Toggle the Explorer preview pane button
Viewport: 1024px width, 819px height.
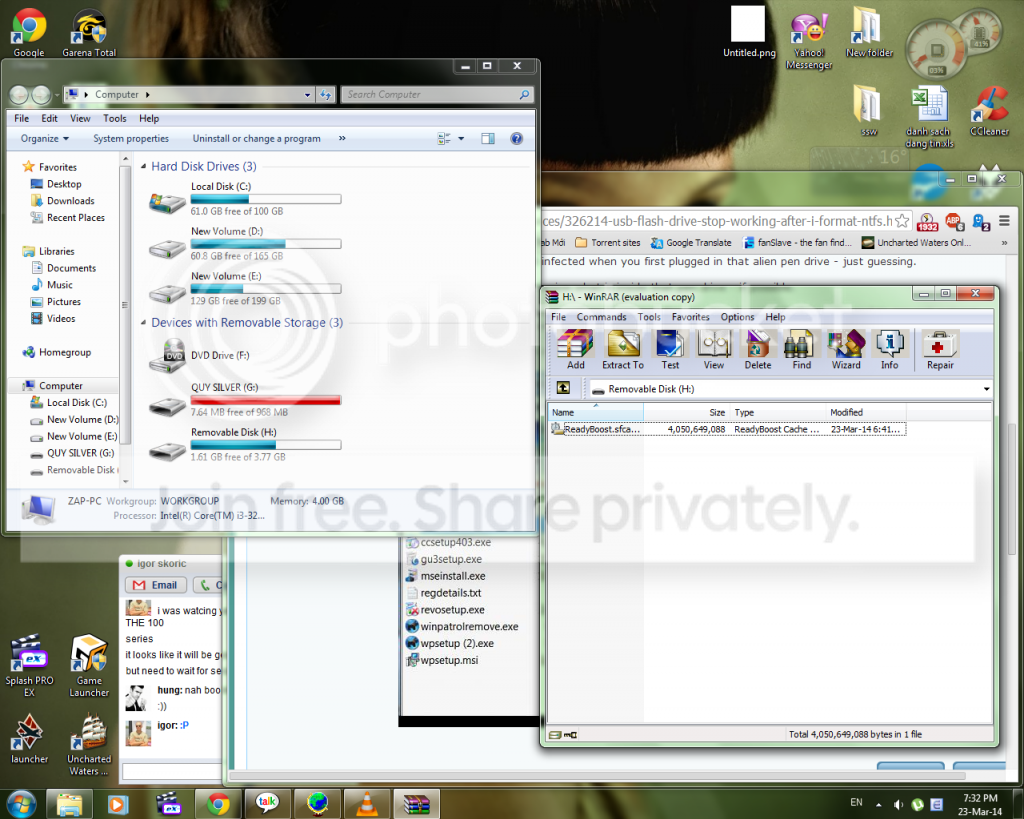point(488,138)
